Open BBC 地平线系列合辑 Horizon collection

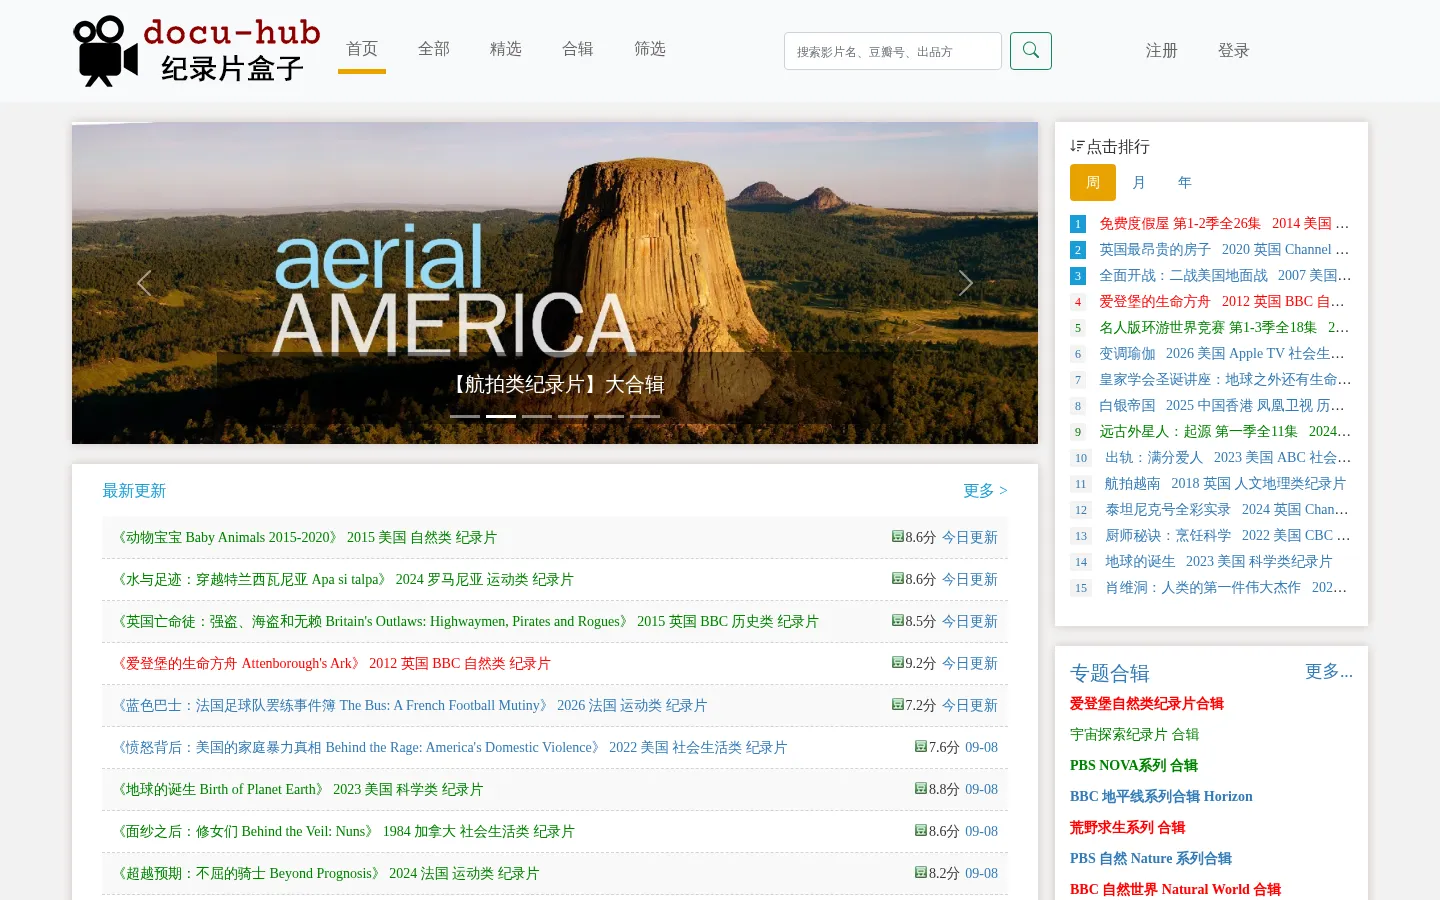[1161, 797]
